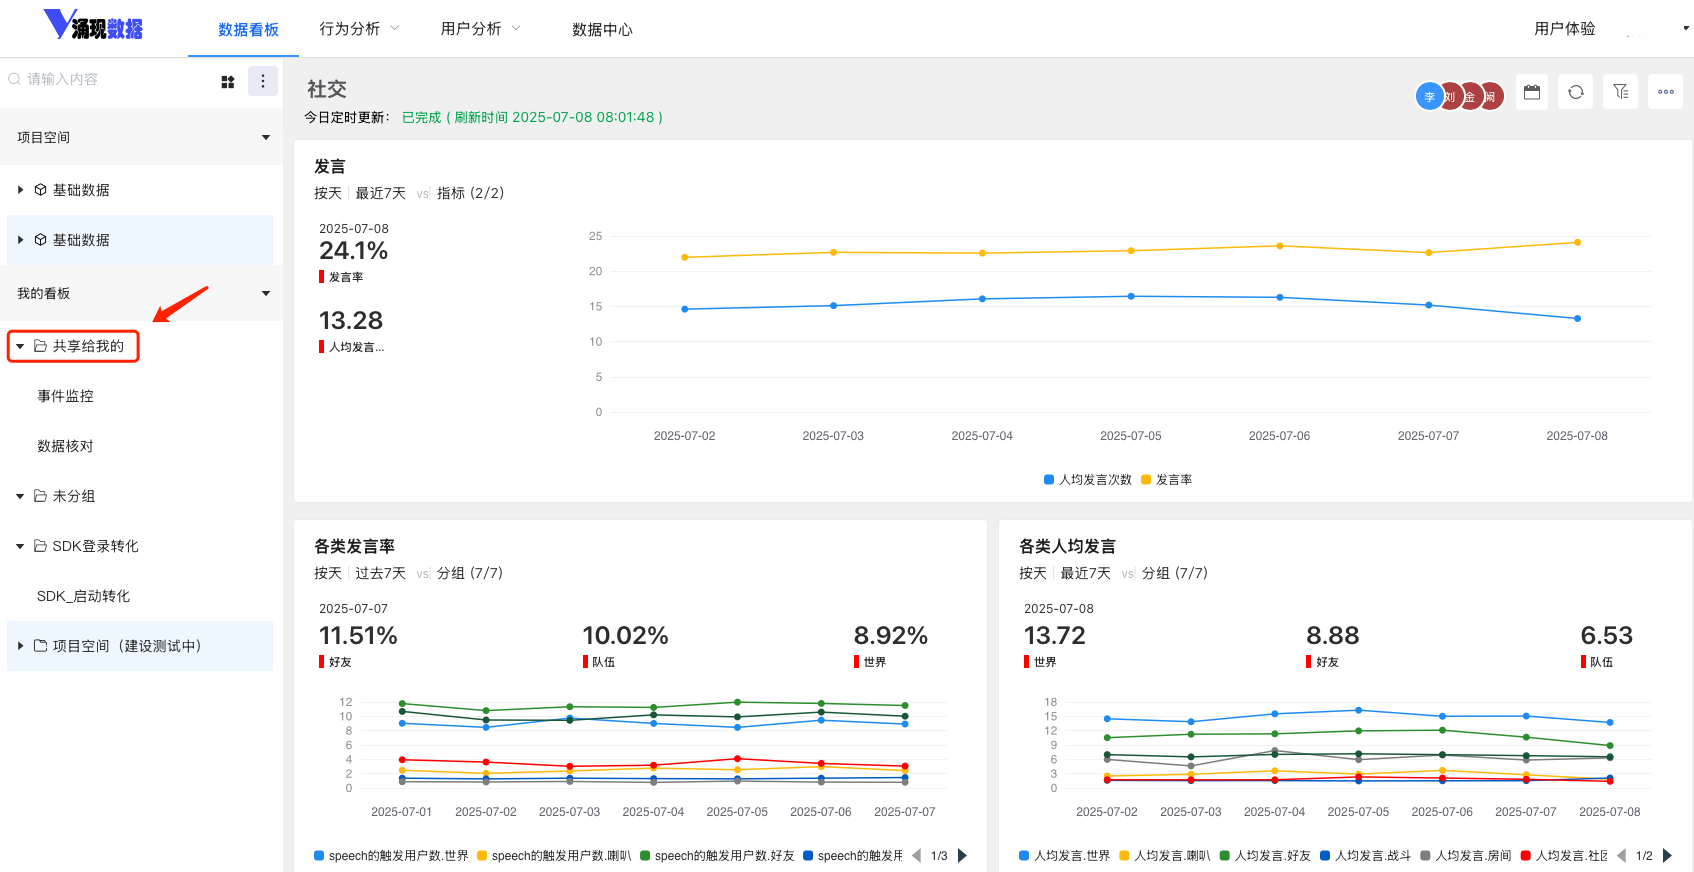Click 指标 (2/2) in 发言 card

pos(470,193)
